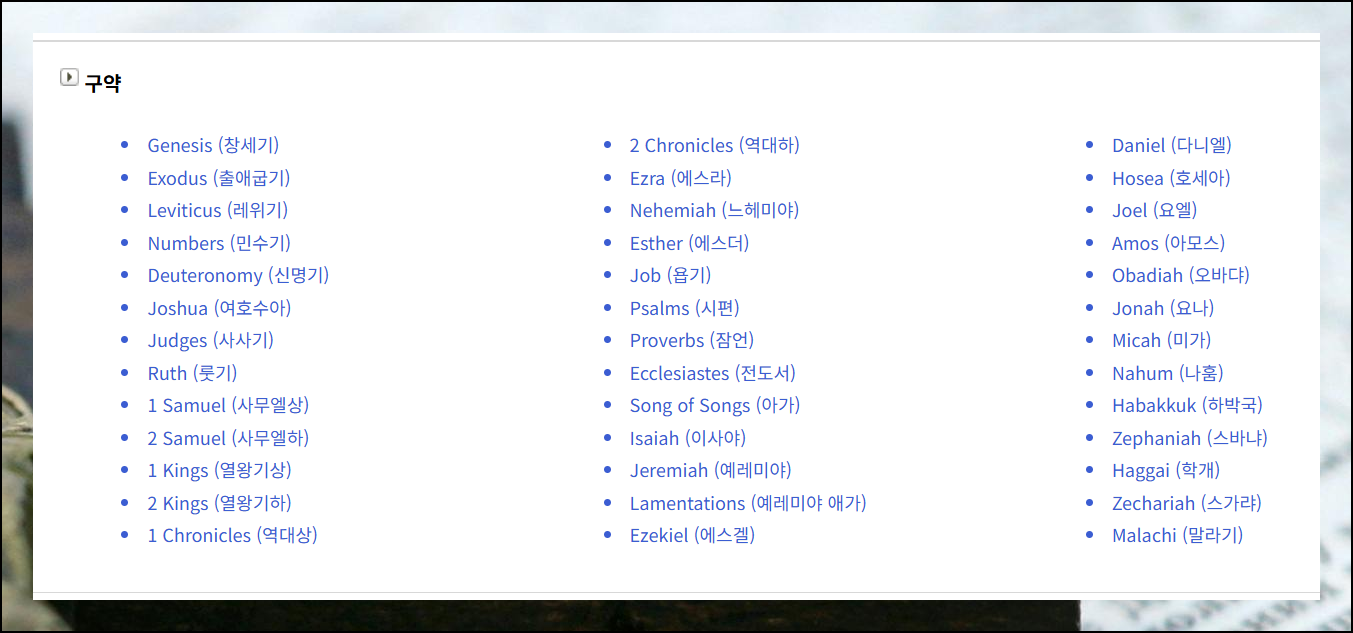The image size is (1353, 633).
Task: Open Jeremiah (예레미야) link
Action: point(710,470)
